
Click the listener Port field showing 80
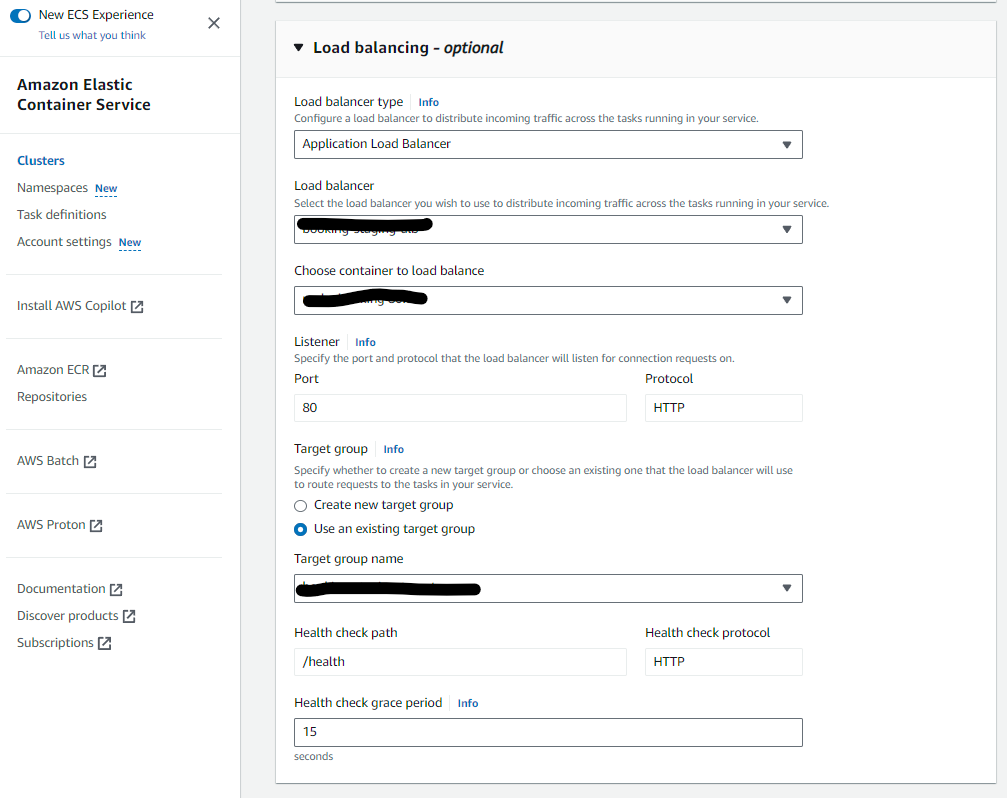(460, 408)
